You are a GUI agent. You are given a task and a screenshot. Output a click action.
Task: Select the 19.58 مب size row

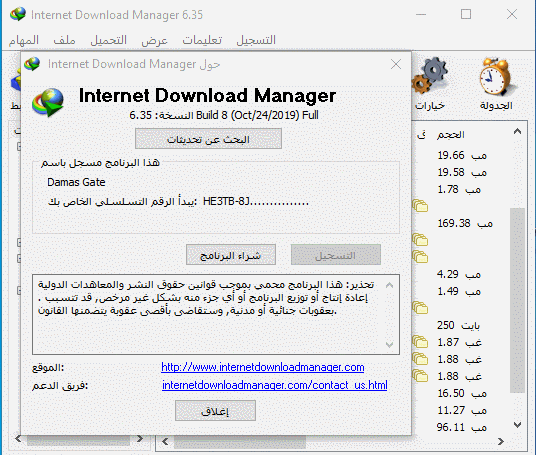[462, 172]
